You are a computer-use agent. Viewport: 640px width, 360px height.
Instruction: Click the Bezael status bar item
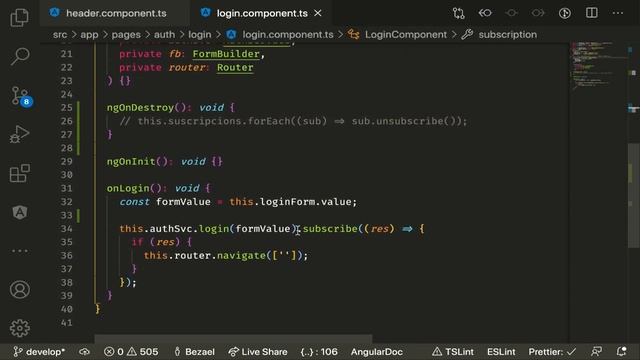point(194,351)
